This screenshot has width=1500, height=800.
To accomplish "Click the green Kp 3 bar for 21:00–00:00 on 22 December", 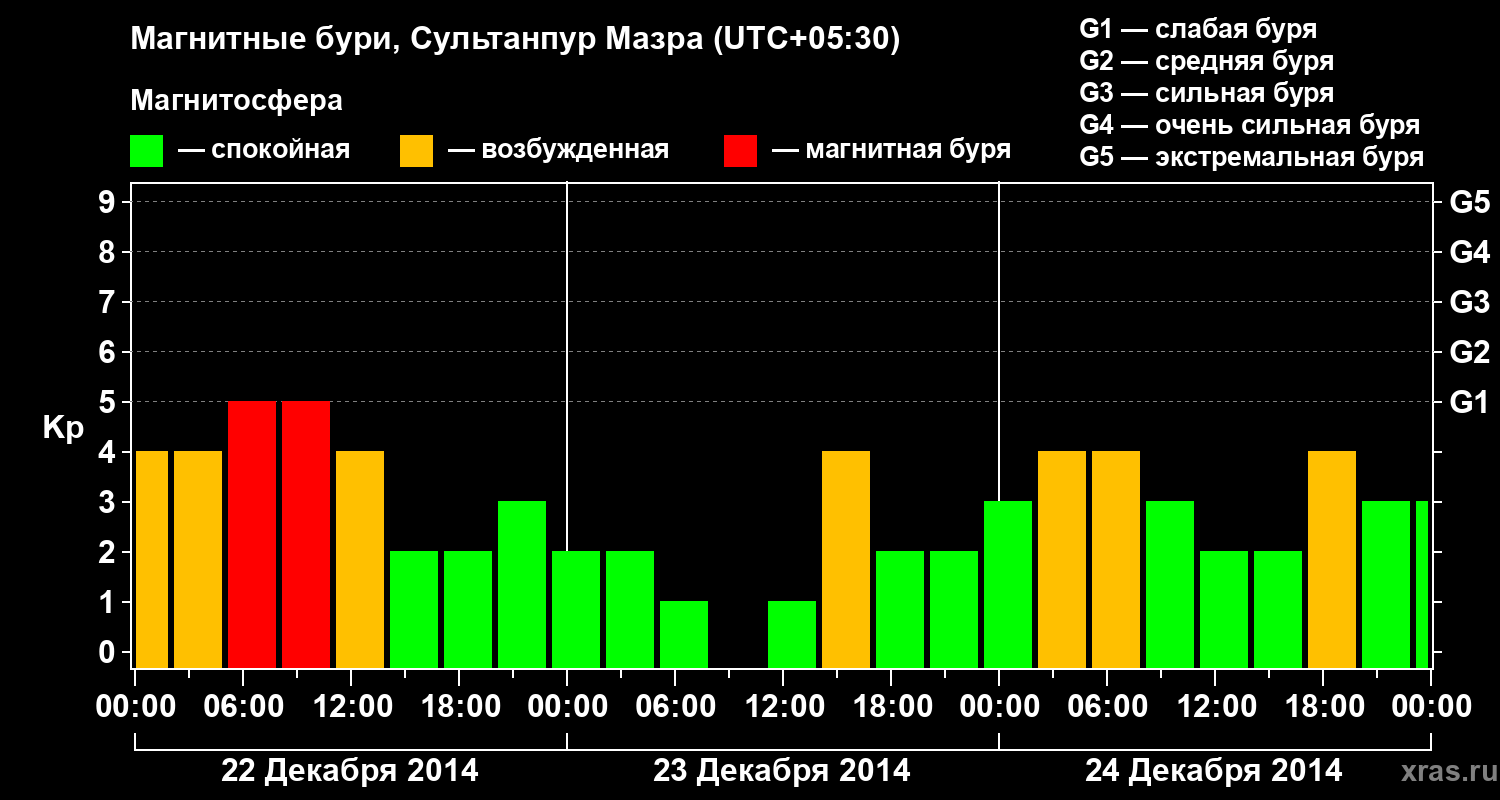I will click(522, 584).
